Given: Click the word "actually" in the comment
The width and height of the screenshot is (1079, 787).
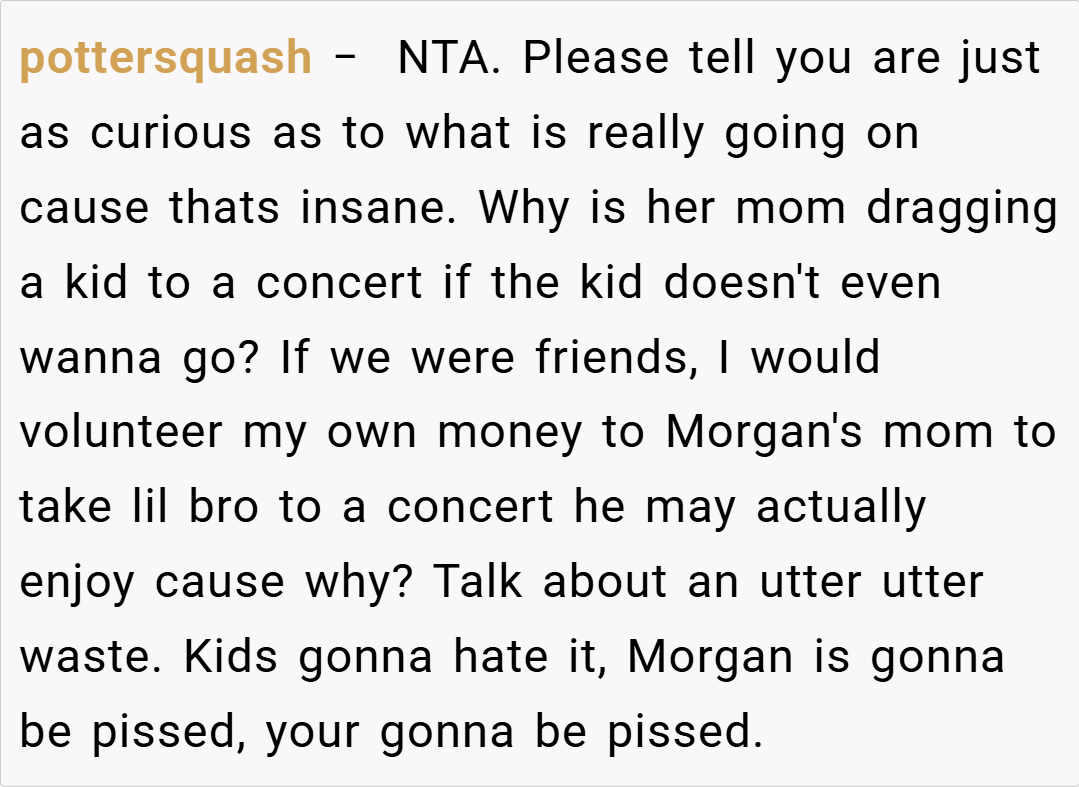Looking at the screenshot, I should [x=841, y=507].
